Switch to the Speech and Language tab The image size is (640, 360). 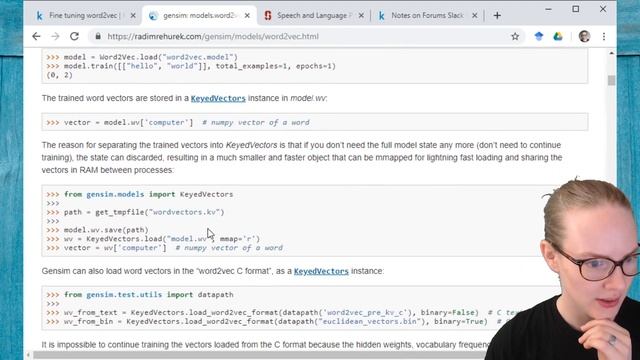pos(313,16)
